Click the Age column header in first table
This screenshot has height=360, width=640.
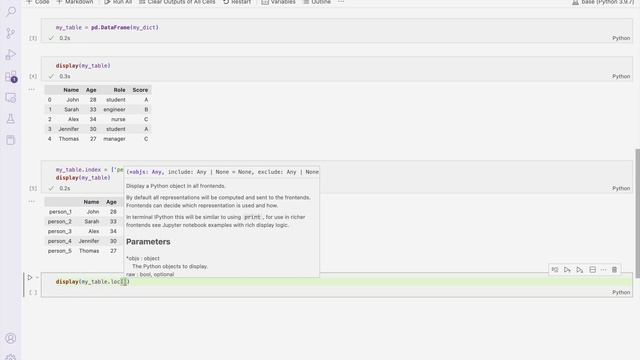[91, 90]
